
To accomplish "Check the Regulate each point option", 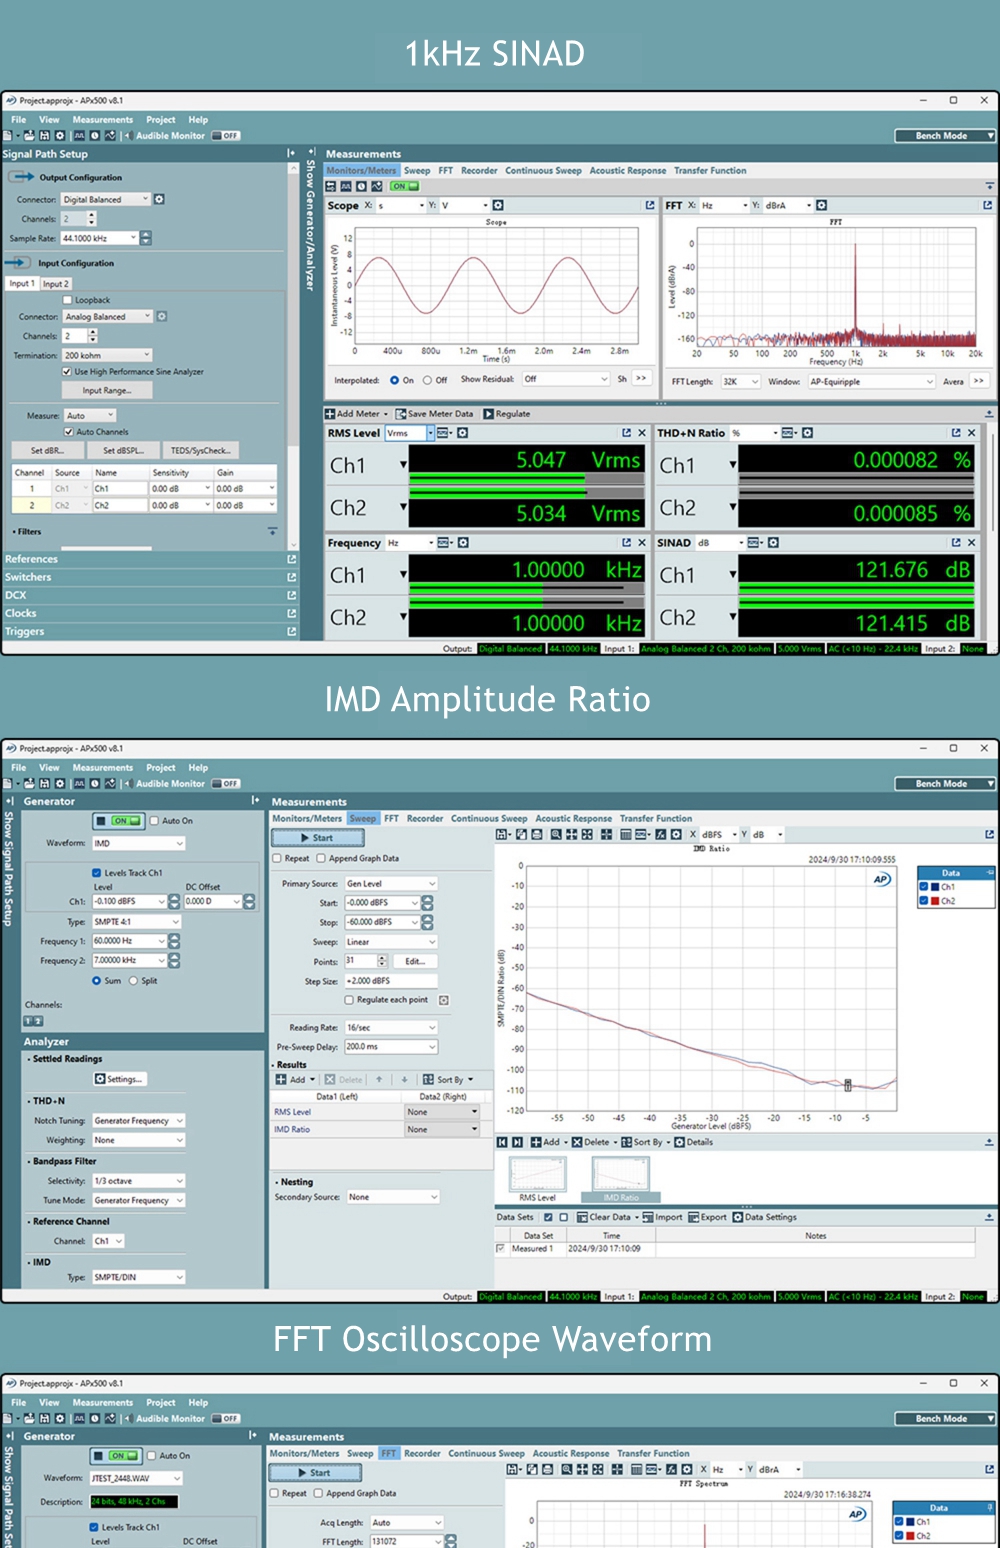I will tap(349, 1000).
